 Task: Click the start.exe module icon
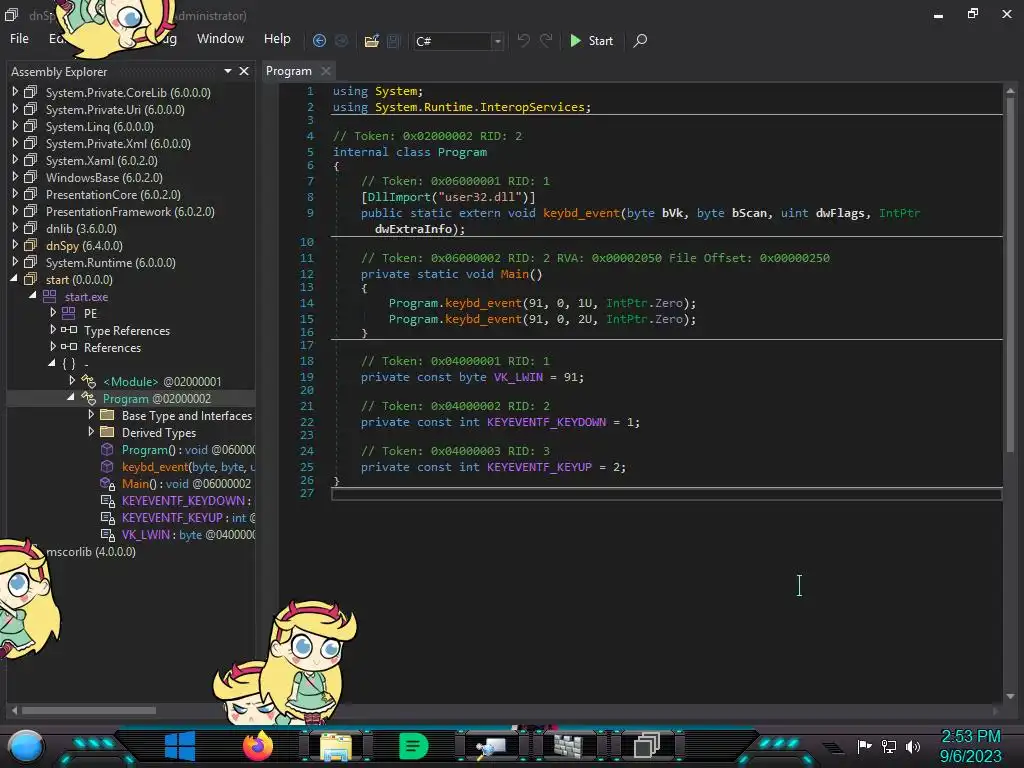click(x=49, y=296)
